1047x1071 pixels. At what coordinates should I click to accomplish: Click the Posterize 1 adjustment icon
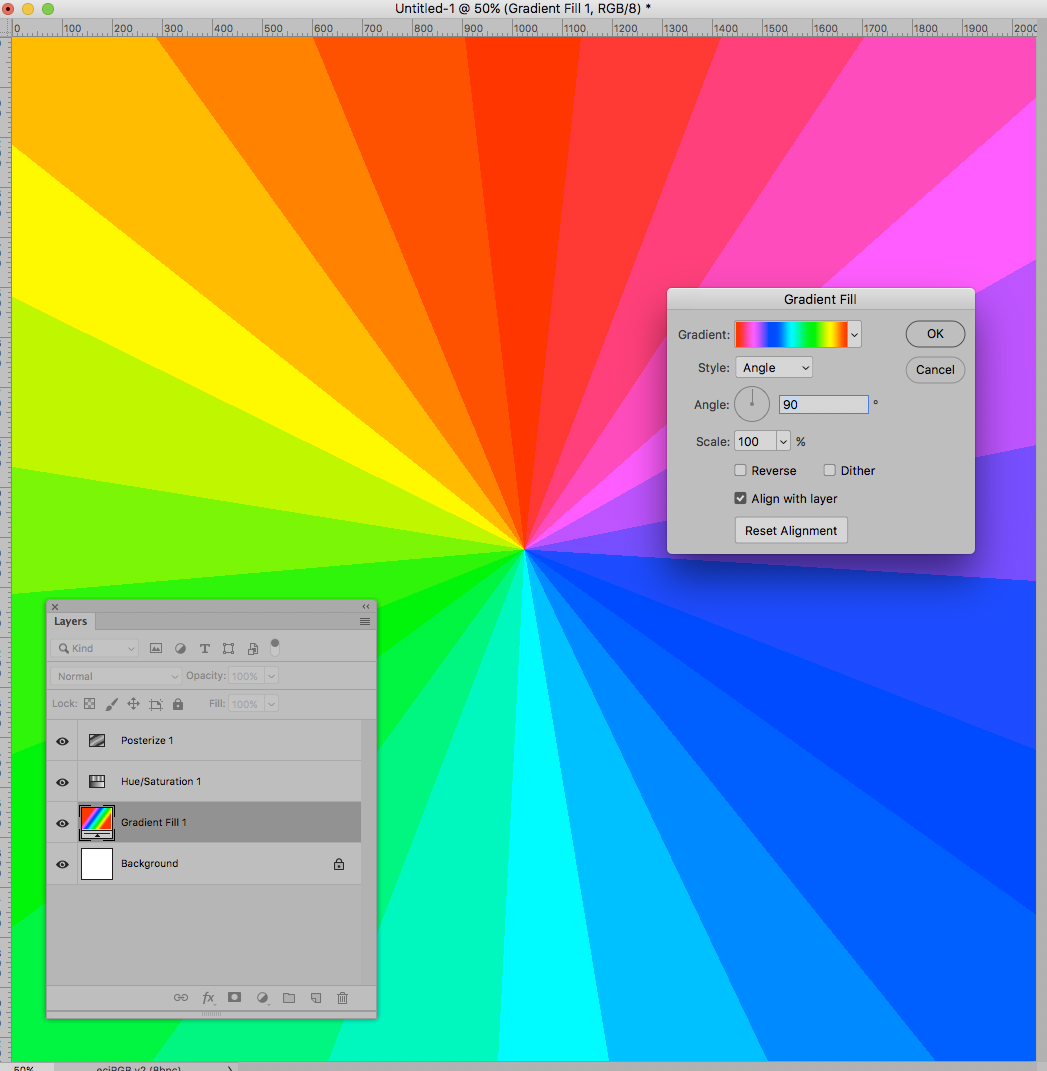(x=97, y=740)
